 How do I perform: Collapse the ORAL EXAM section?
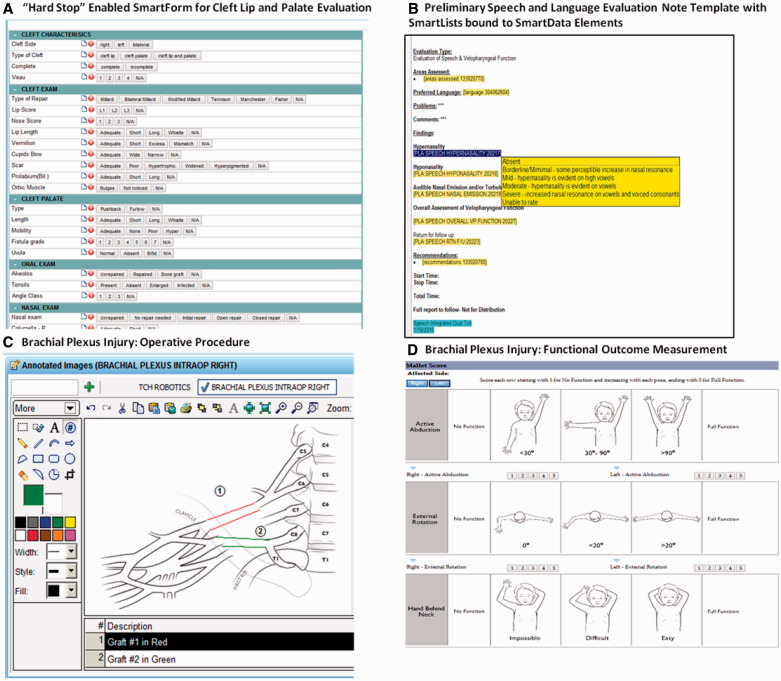point(16,264)
